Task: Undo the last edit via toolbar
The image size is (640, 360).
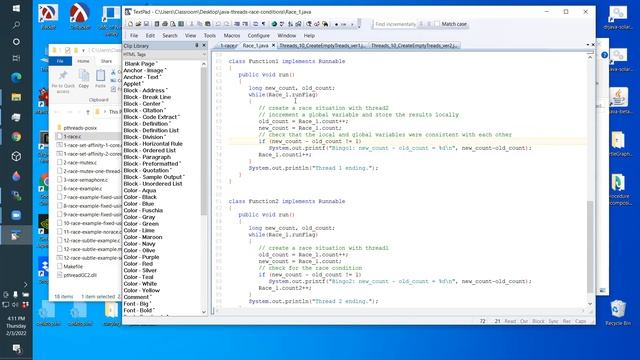Action: (218, 24)
